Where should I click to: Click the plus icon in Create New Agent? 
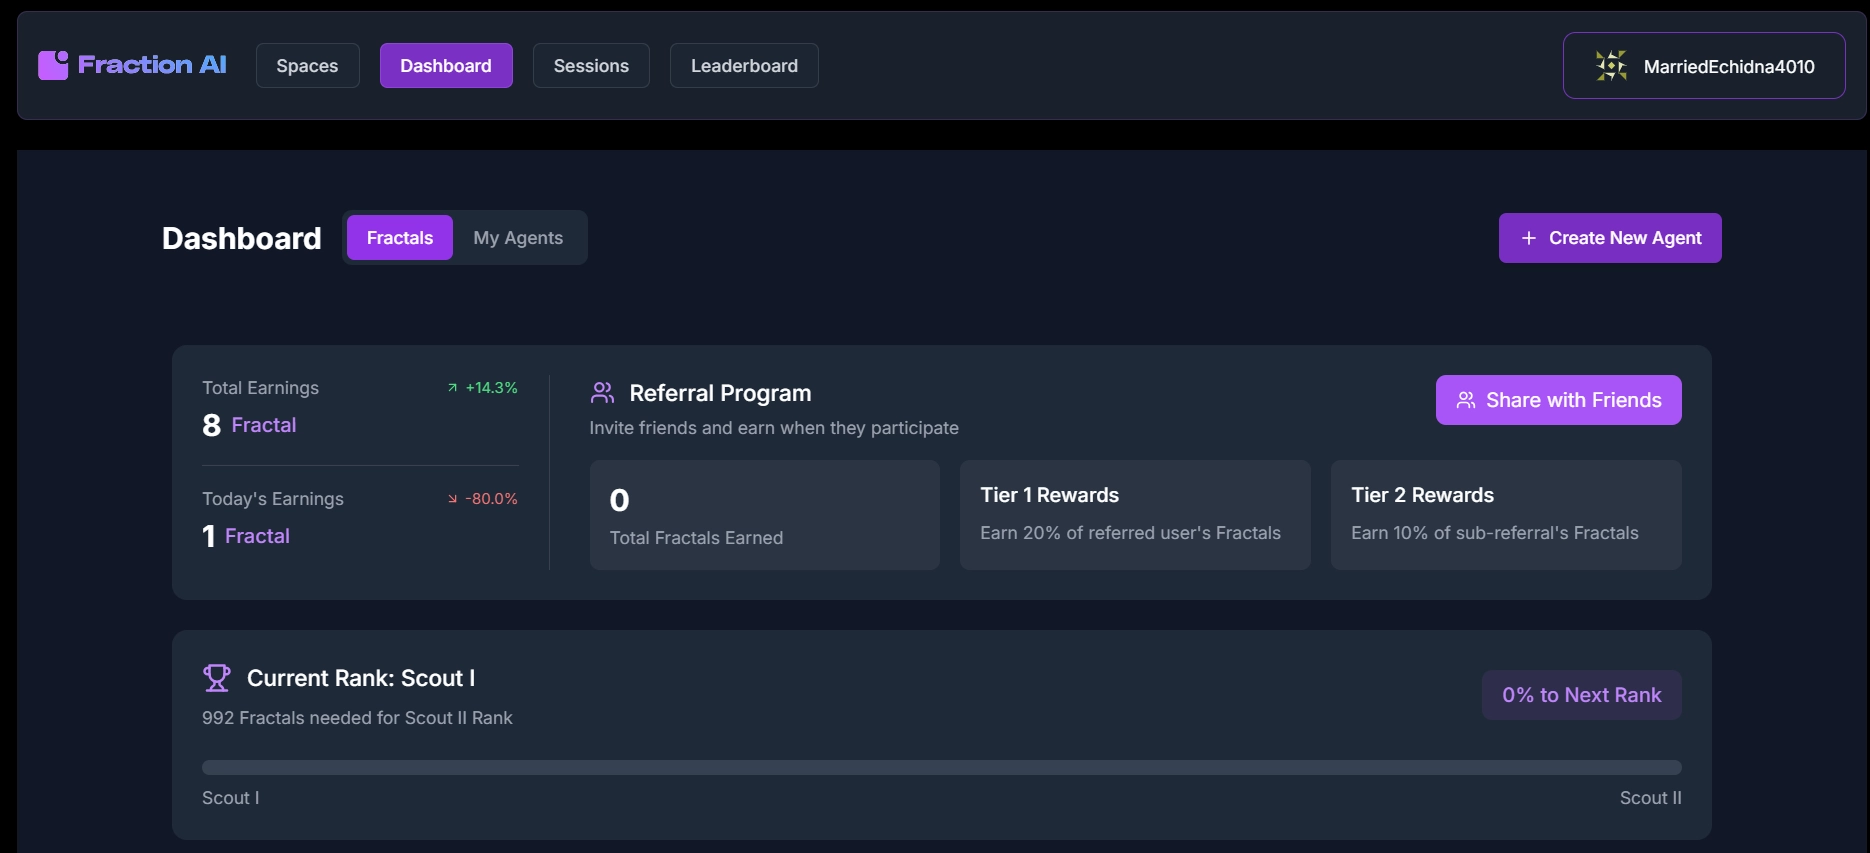(1528, 238)
